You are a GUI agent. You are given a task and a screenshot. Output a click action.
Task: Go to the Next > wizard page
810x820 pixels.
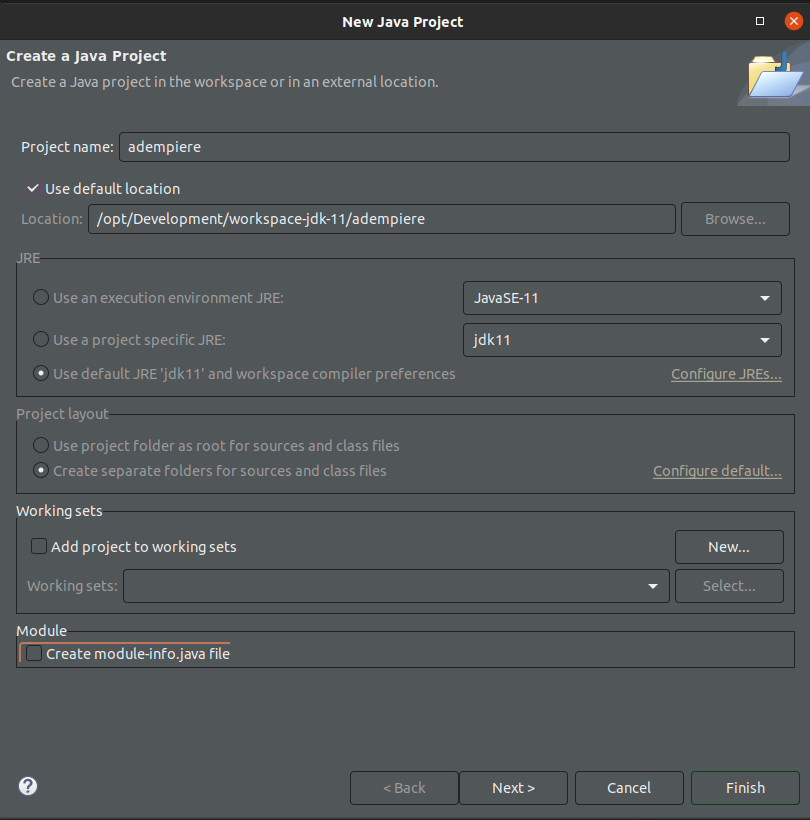[x=513, y=788]
